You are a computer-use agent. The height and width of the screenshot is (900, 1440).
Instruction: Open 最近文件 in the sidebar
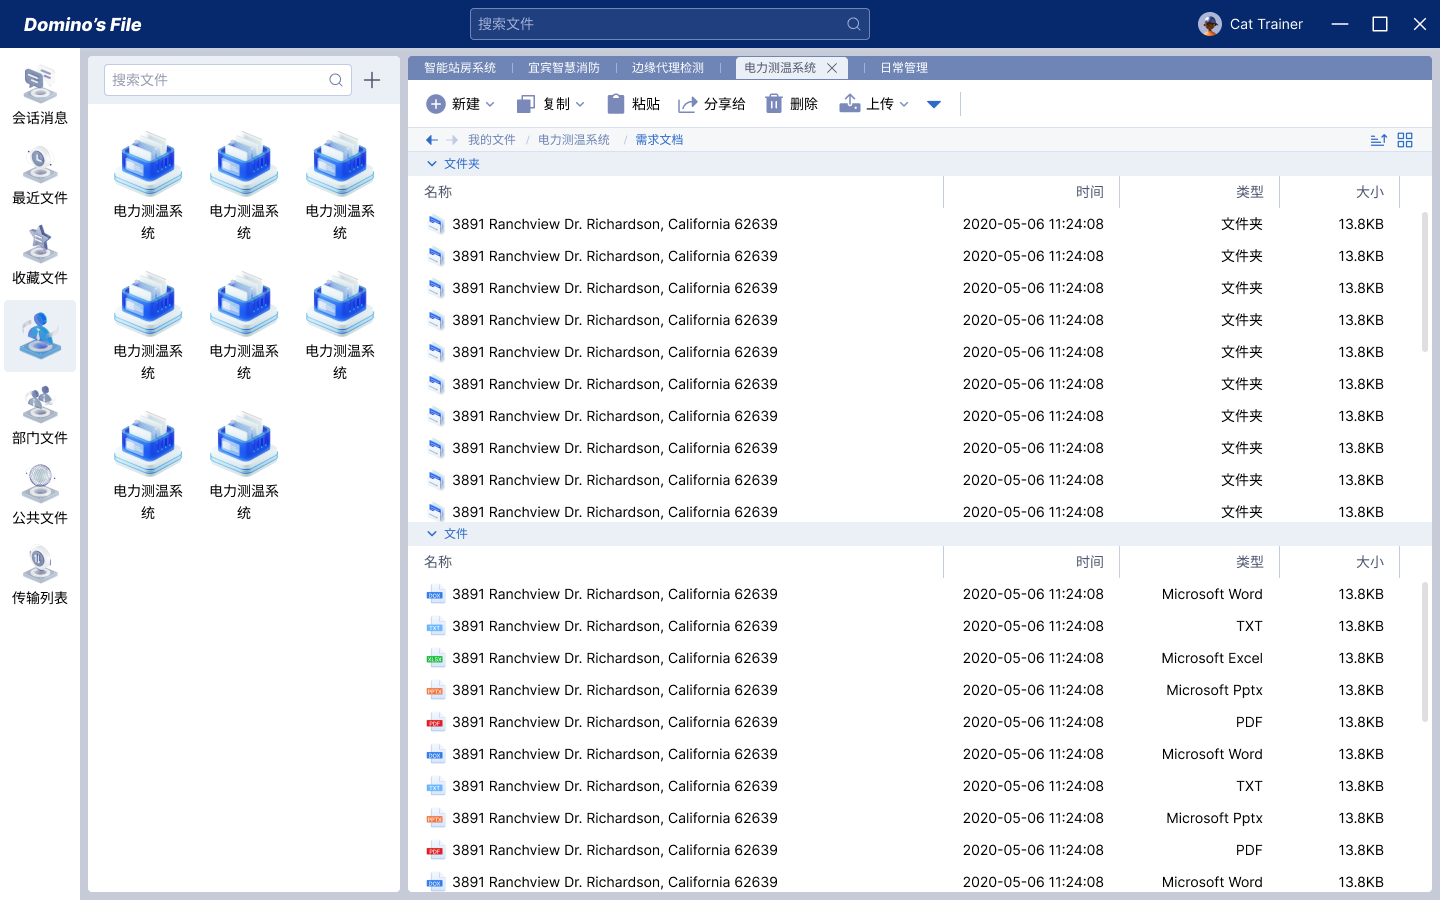coord(40,176)
